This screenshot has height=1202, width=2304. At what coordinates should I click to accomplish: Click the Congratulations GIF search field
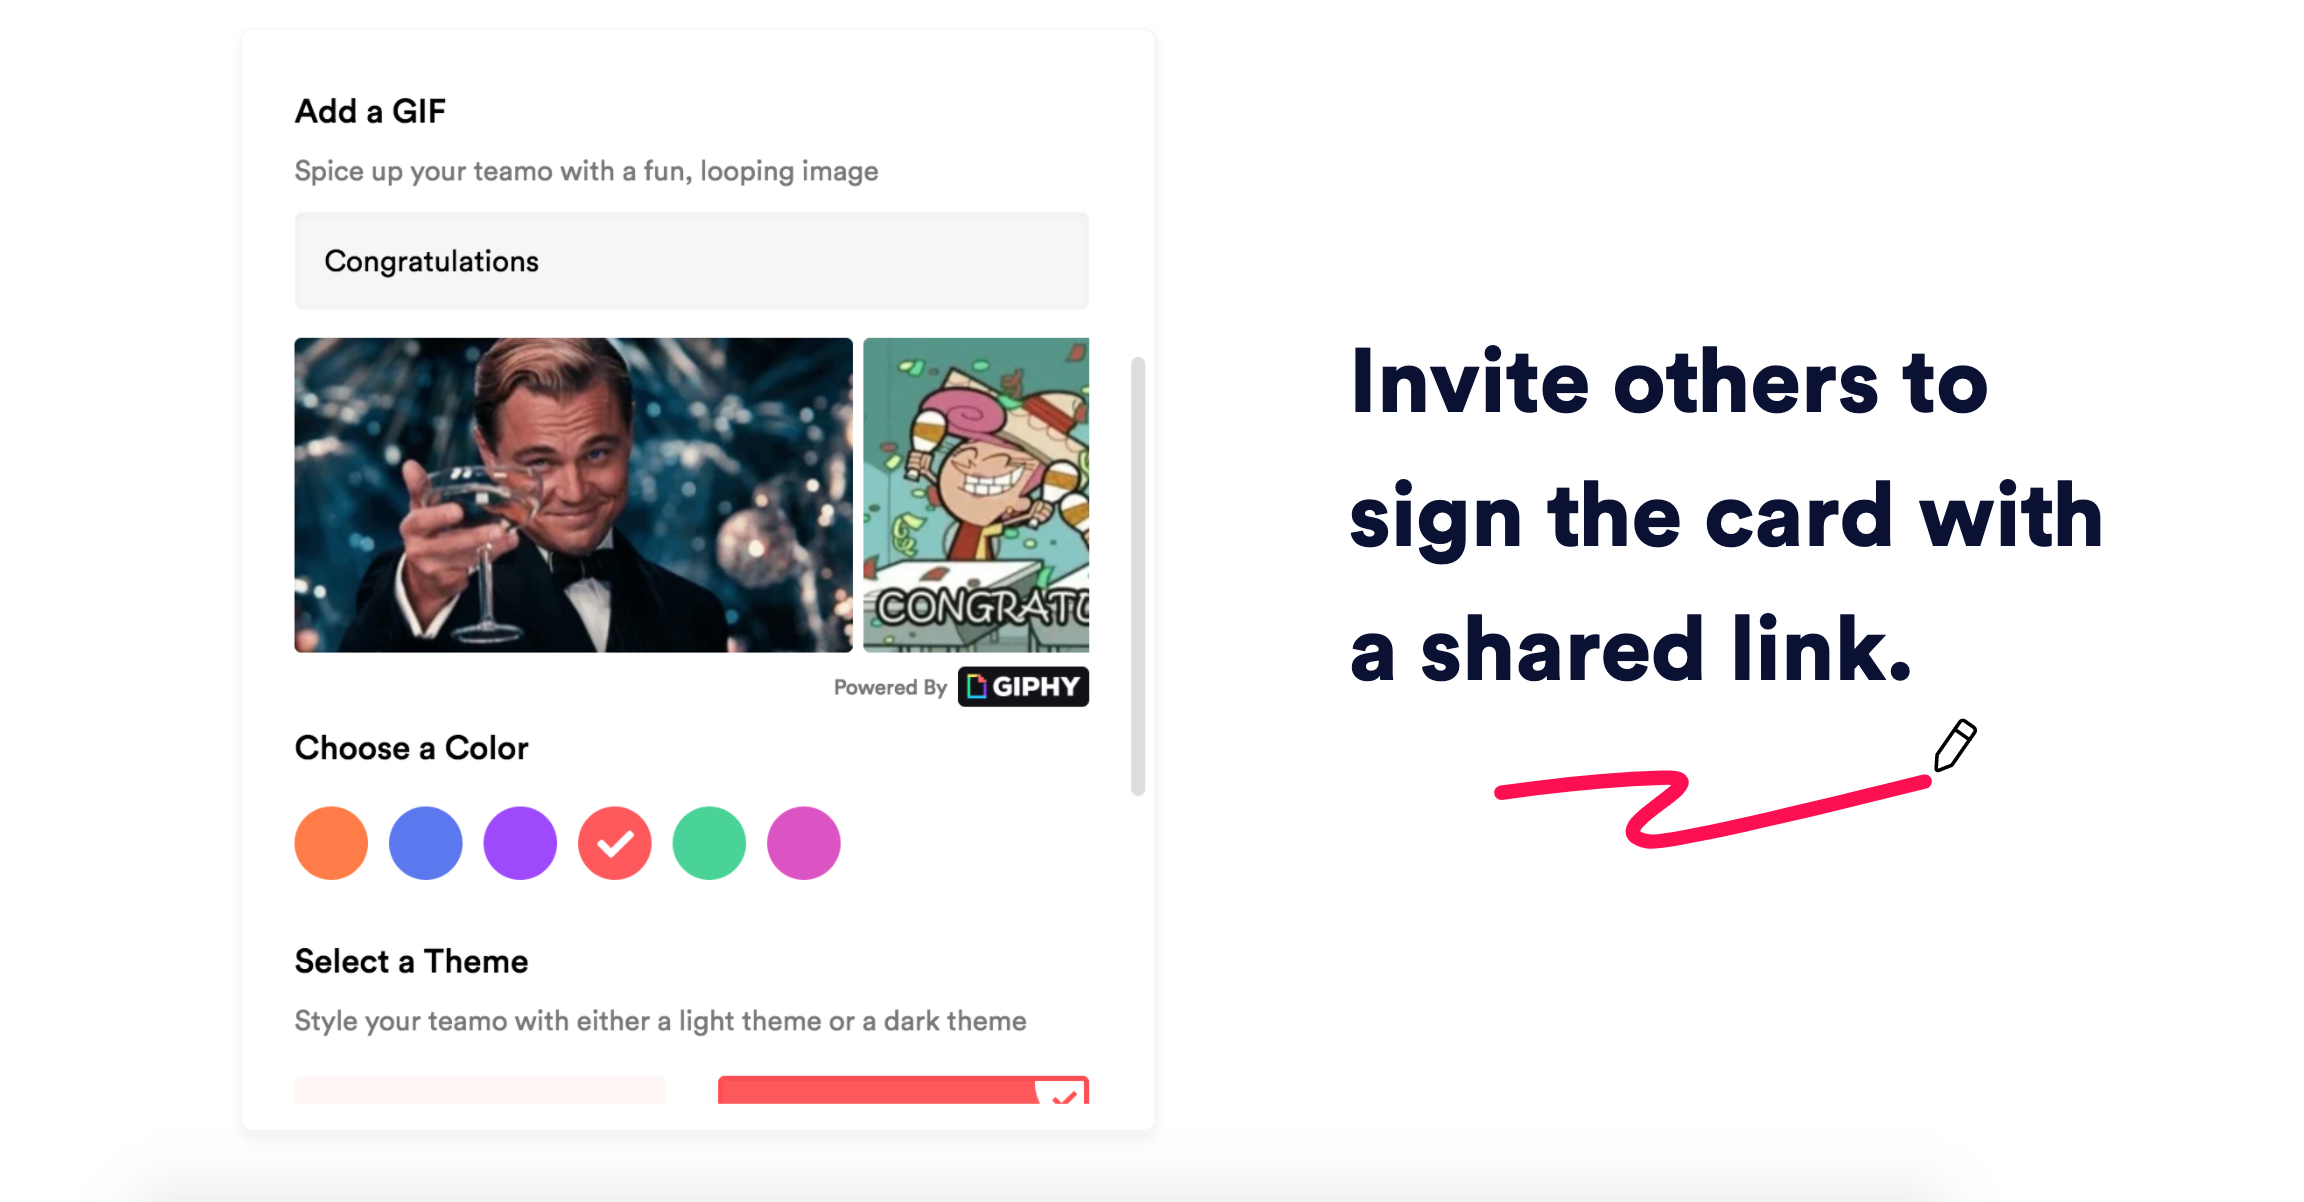[x=691, y=261]
